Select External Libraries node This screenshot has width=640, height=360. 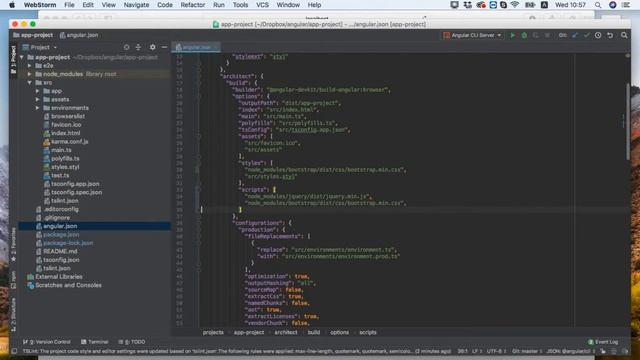pos(59,277)
